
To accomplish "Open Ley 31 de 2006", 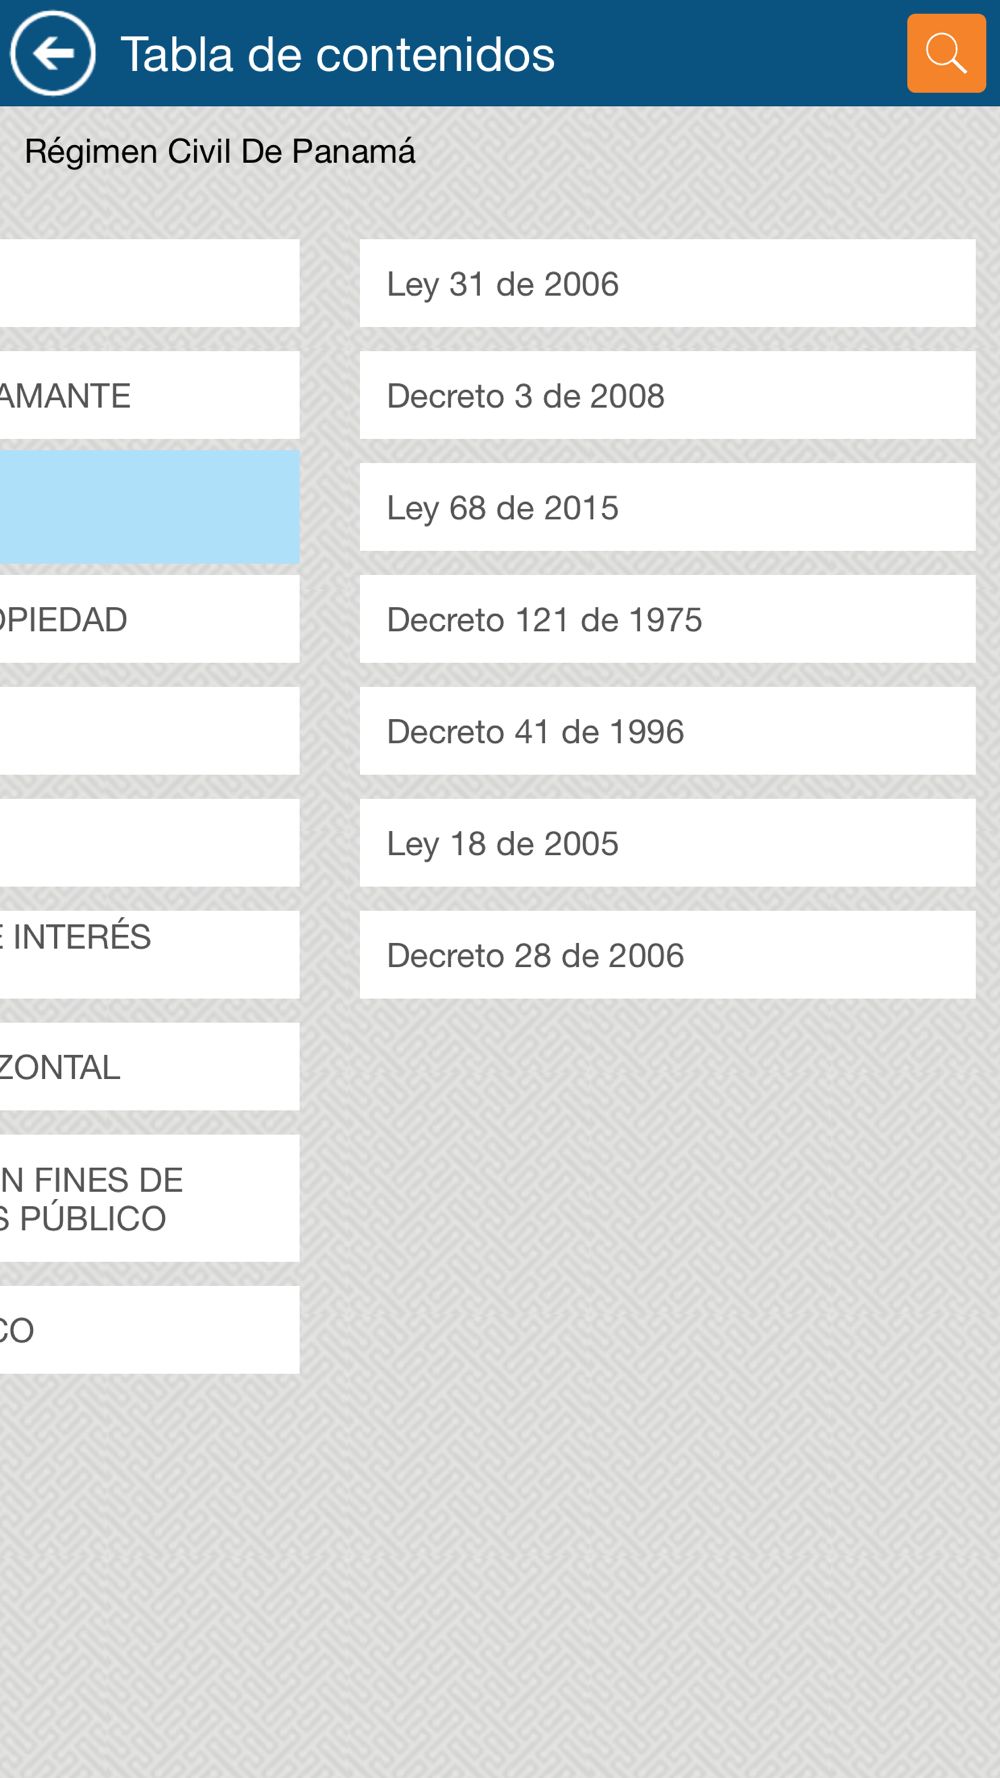I will point(667,283).
